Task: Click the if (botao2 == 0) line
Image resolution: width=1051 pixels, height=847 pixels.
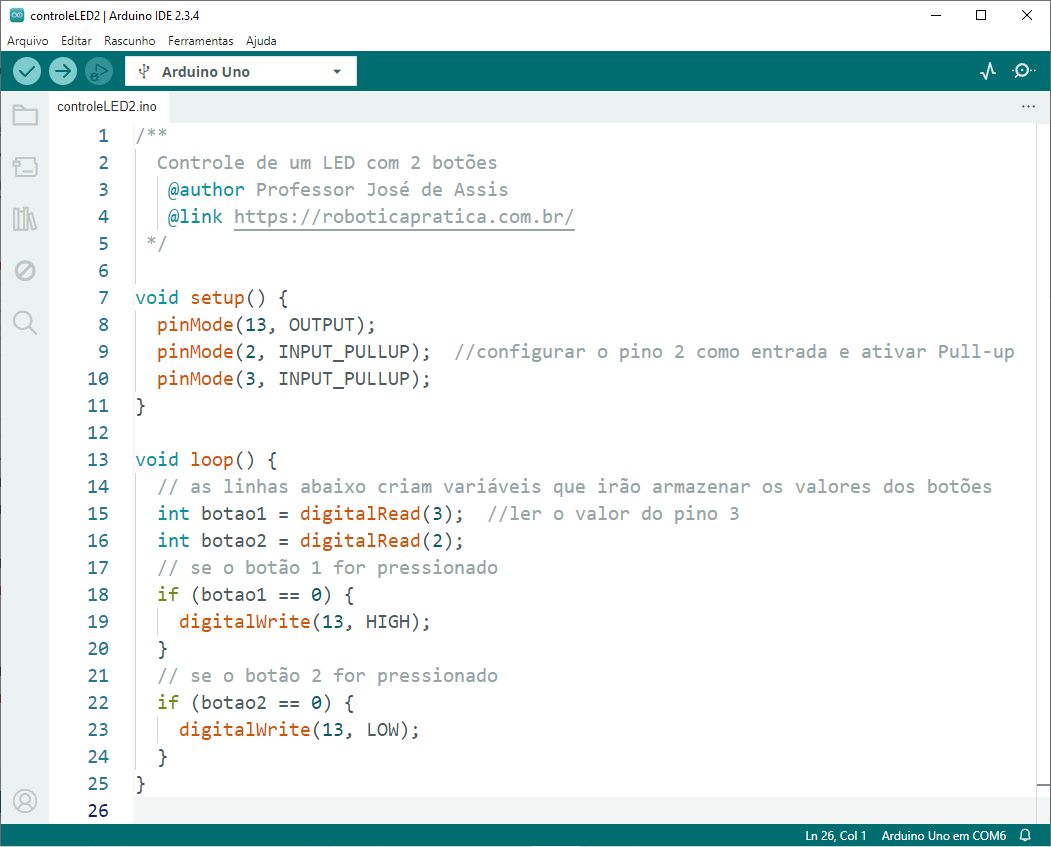Action: click(255, 703)
